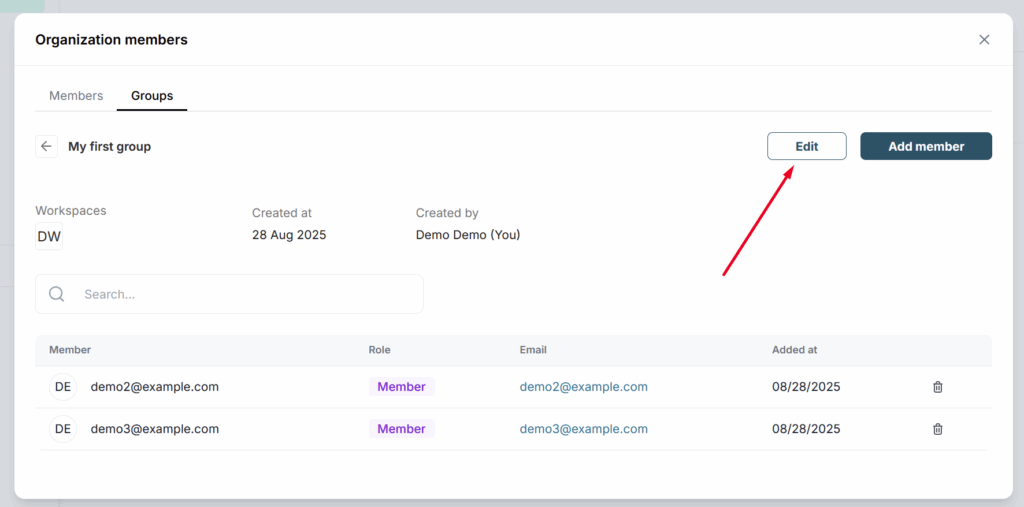Image resolution: width=1024 pixels, height=507 pixels.
Task: Click the DE avatar for demo2@example.com
Action: (63, 387)
